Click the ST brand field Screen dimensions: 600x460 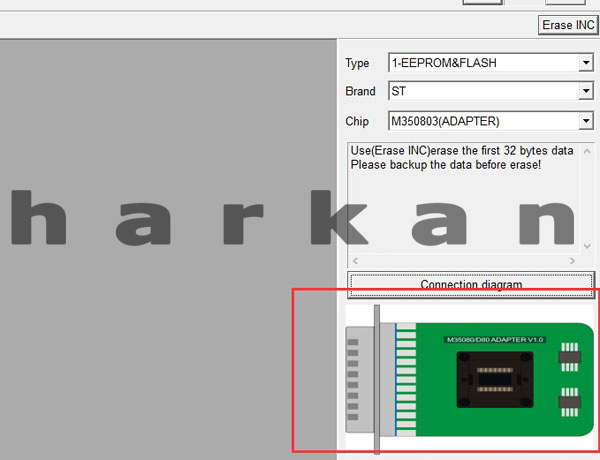pos(482,92)
